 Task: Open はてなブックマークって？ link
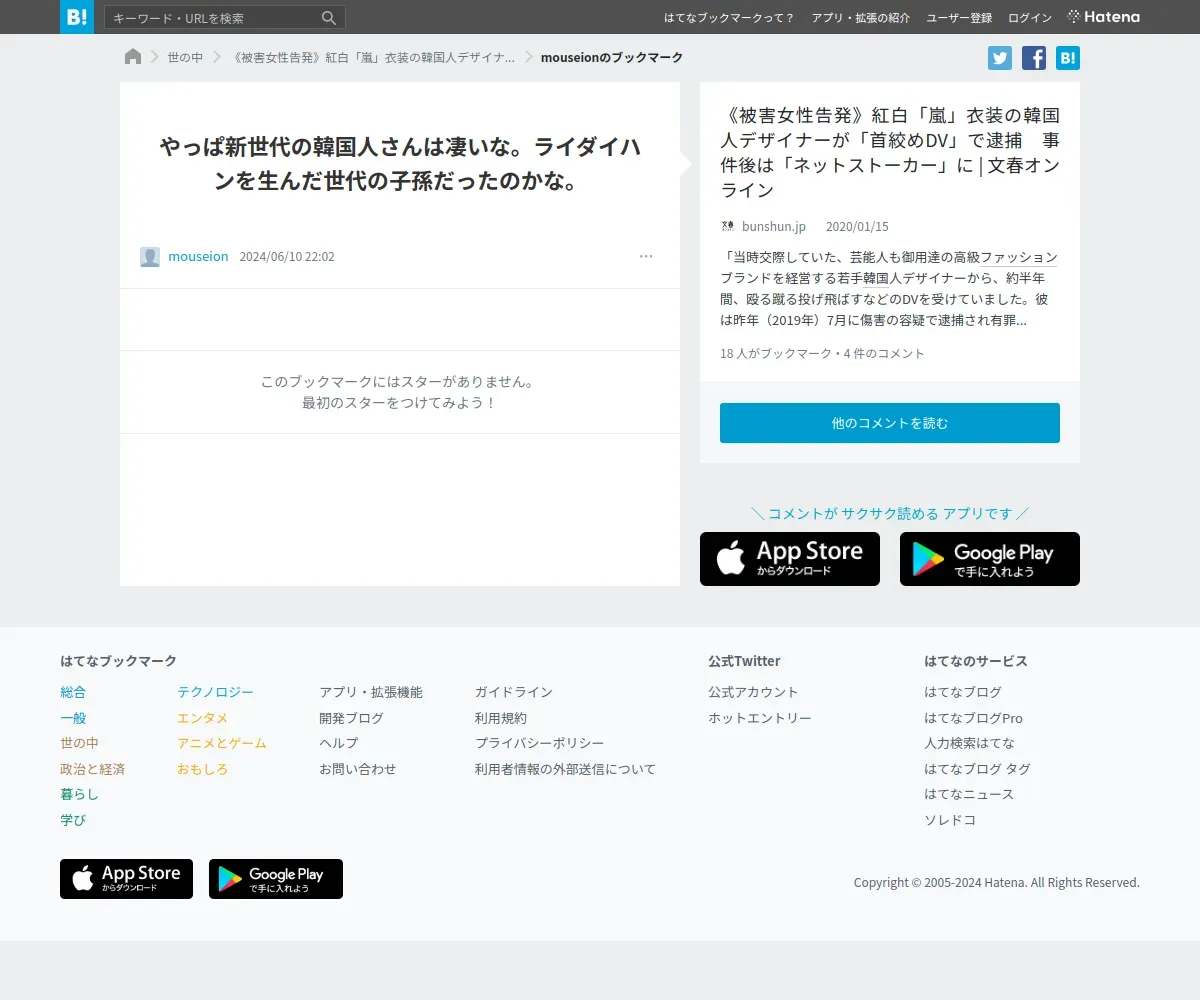[x=729, y=18]
